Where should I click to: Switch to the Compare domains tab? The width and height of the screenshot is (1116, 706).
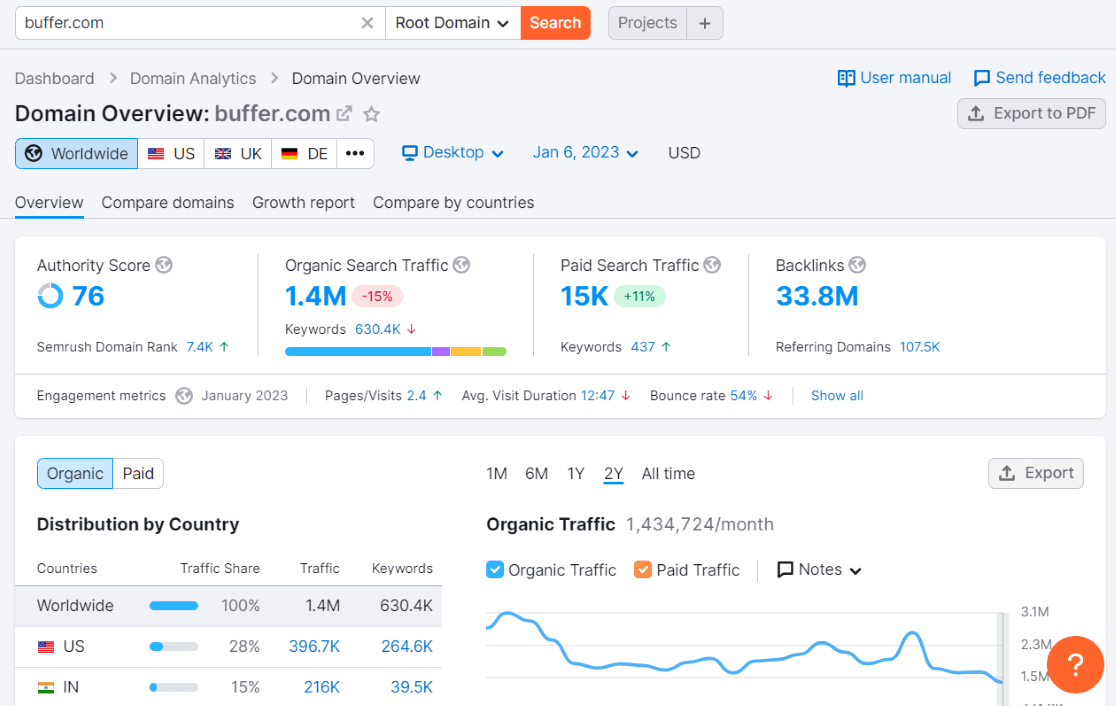point(167,202)
